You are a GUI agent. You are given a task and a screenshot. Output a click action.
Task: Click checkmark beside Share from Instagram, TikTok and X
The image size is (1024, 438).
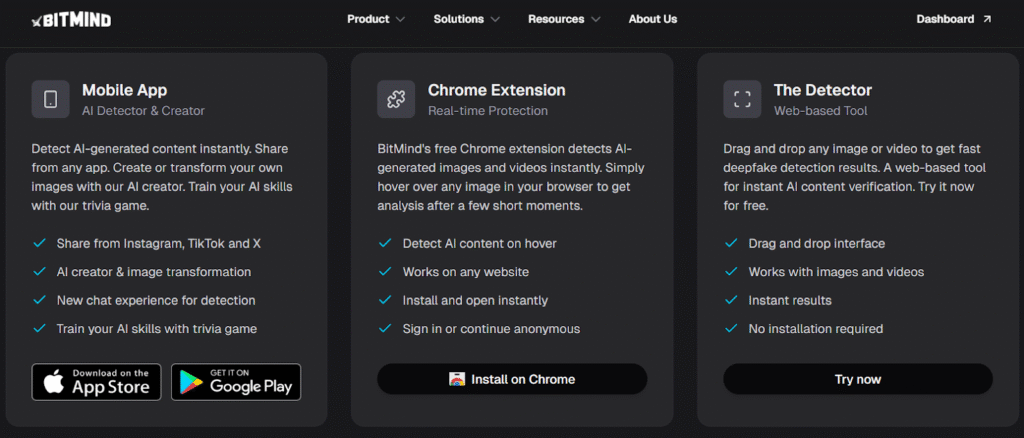(x=39, y=243)
